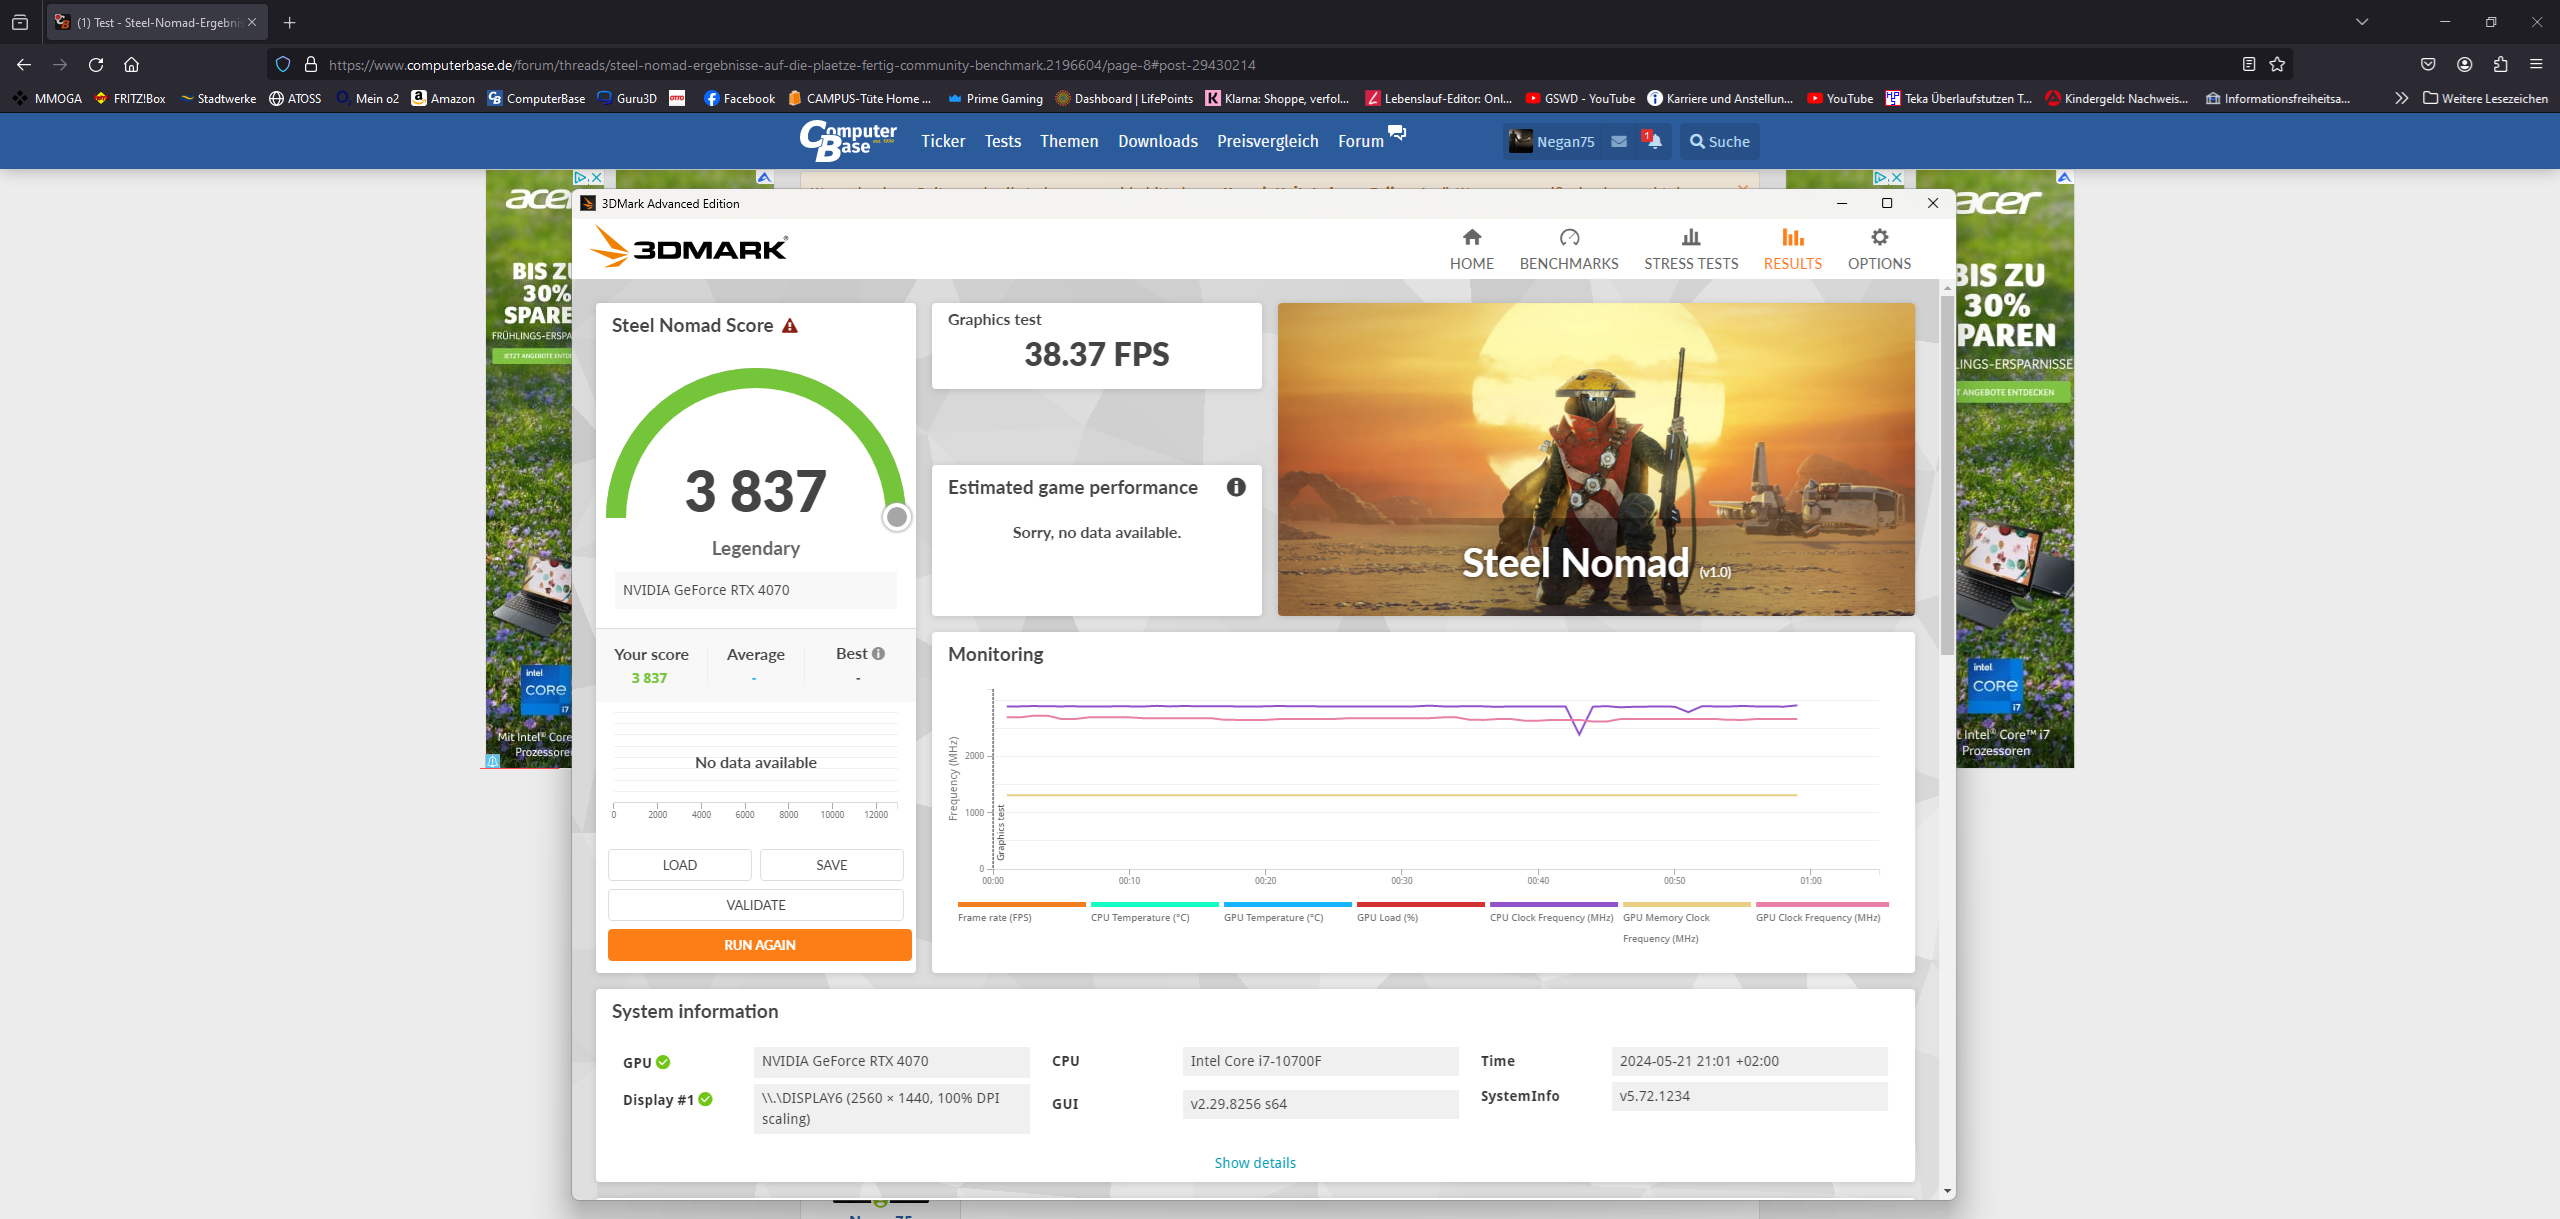Viewport: 2560px width, 1219px height.
Task: Expand Show details in System information
Action: 1254,1163
